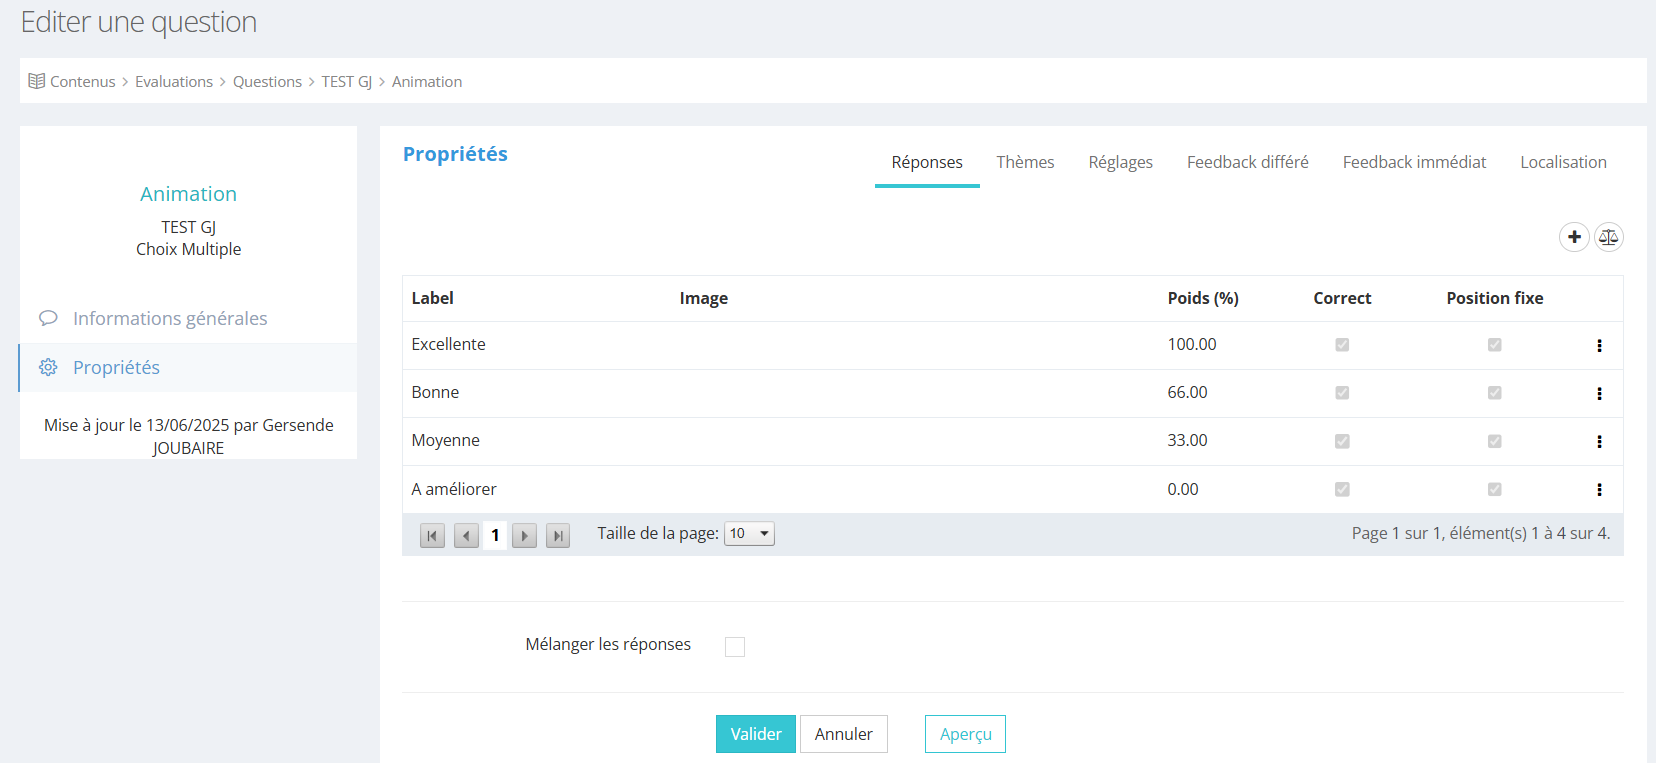Open the three-dot menu for Moyenne row
This screenshot has width=1656, height=763.
click(x=1599, y=441)
